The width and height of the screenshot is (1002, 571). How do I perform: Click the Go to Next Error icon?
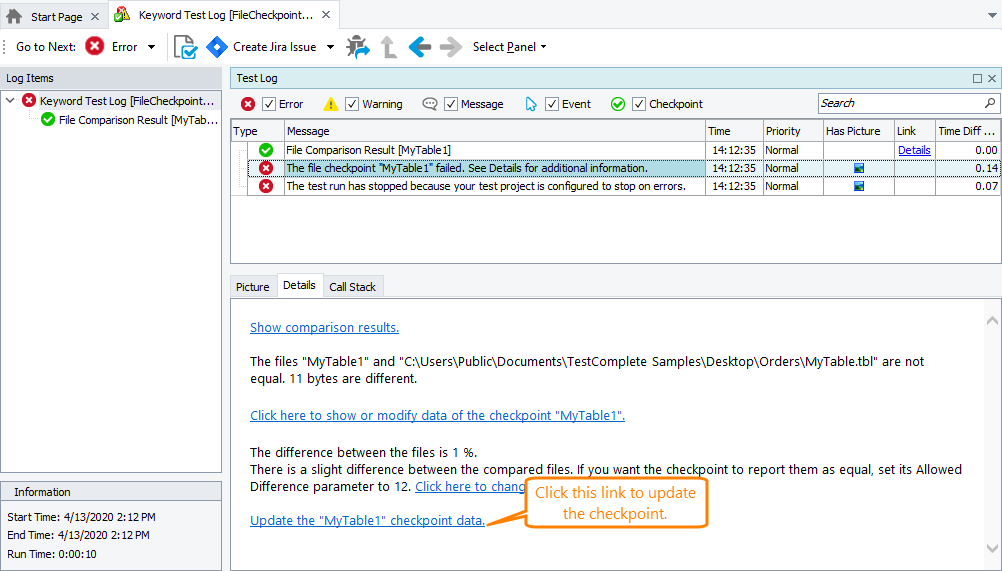tap(95, 47)
